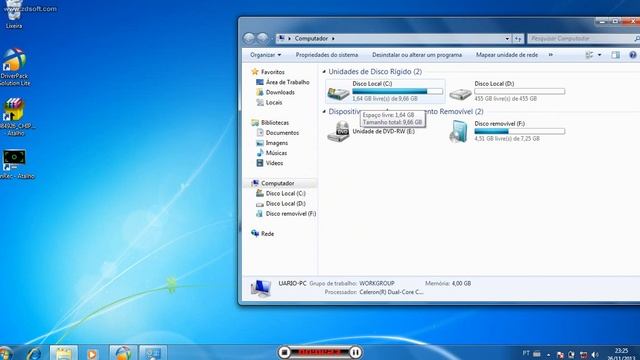Click the change view icon
The height and width of the screenshot is (360, 640).
(589, 55)
